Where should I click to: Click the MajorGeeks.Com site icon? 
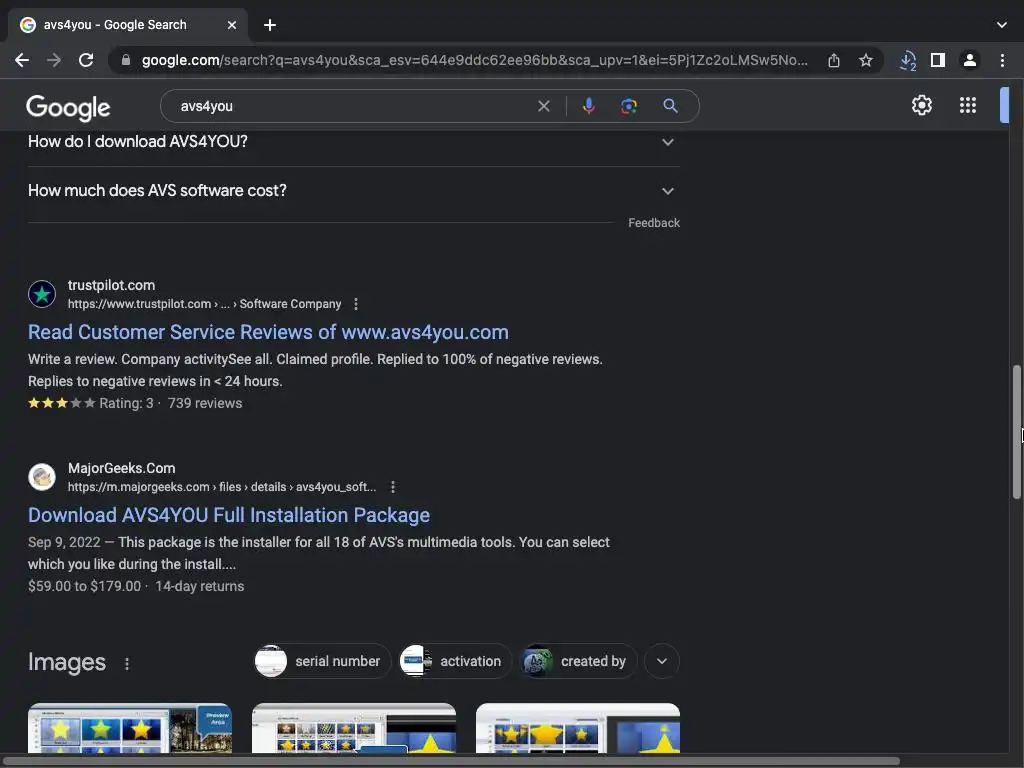(42, 477)
